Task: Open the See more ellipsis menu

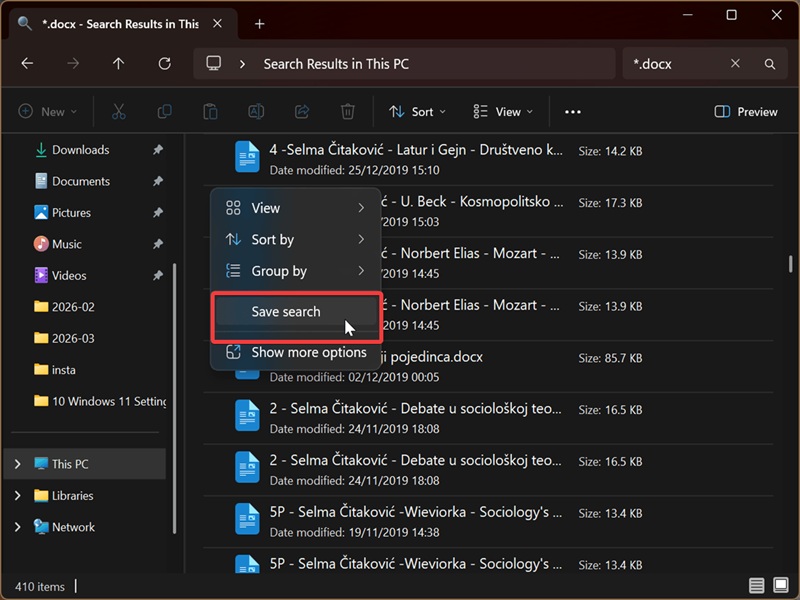Action: pyautogui.click(x=572, y=112)
